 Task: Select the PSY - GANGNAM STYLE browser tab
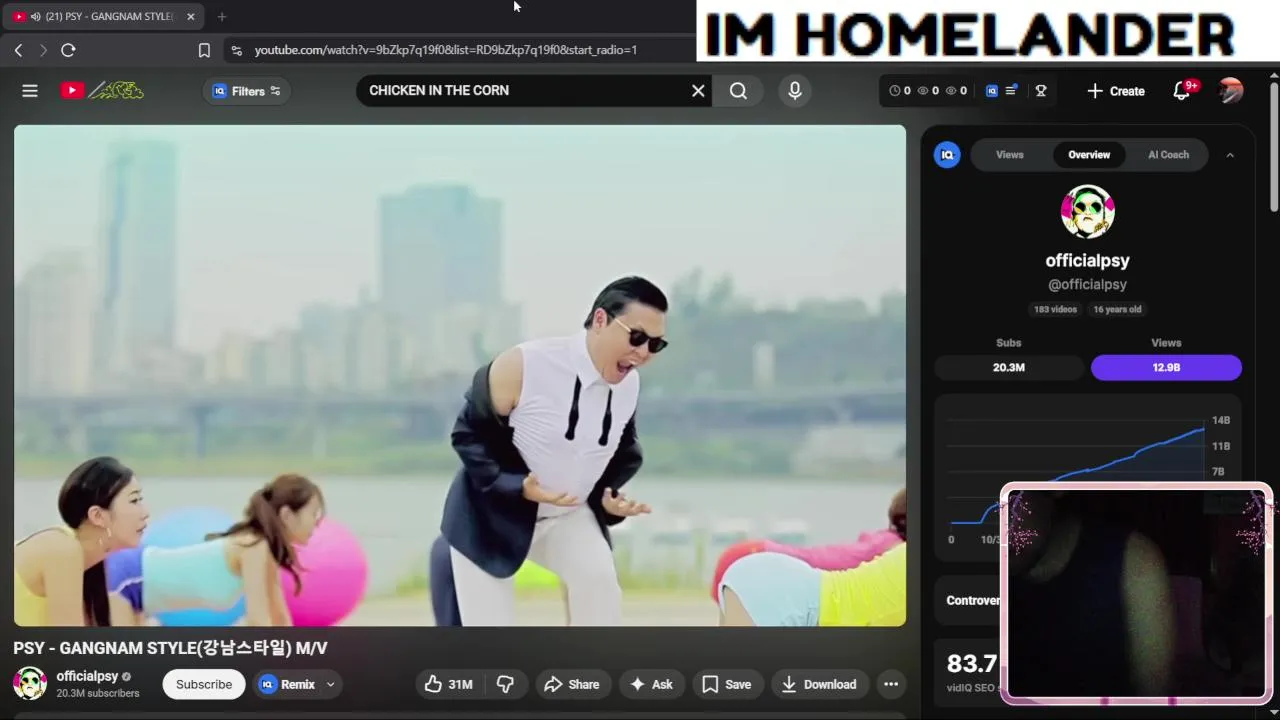pyautogui.click(x=103, y=17)
